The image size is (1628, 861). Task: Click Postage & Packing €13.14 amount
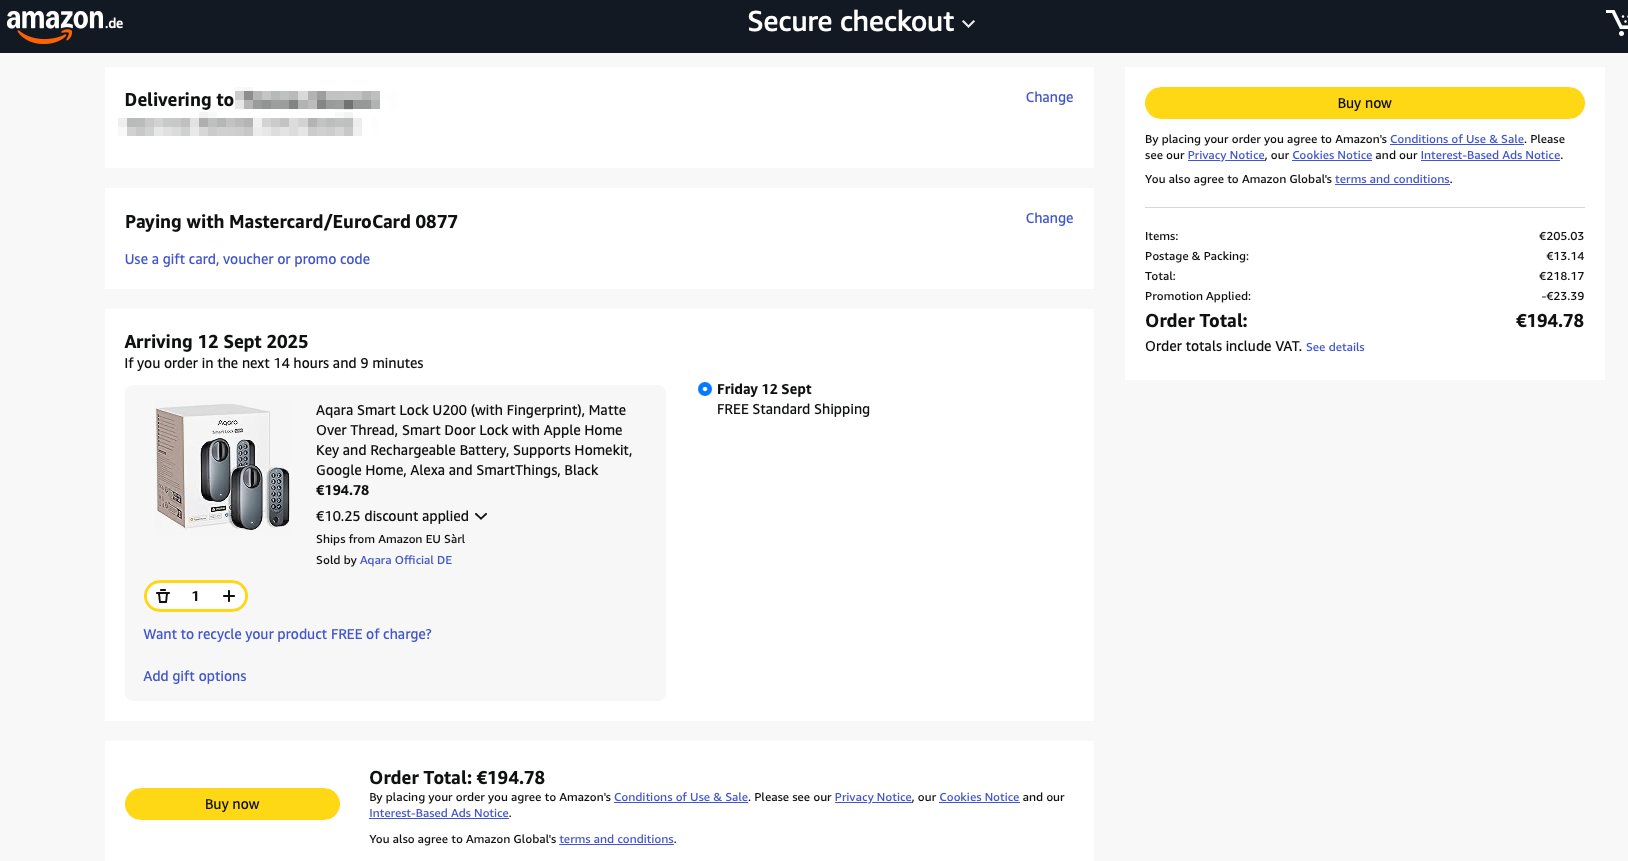coord(1565,256)
